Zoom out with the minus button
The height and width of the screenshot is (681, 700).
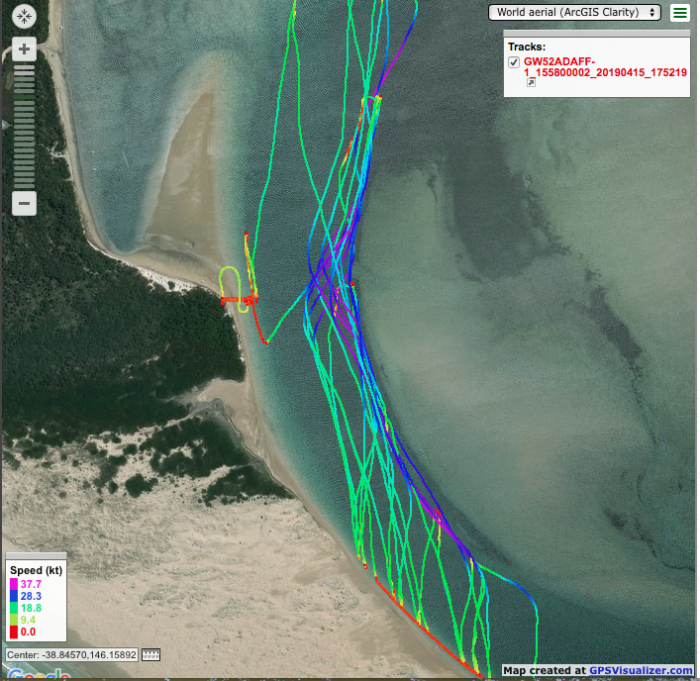coord(25,203)
